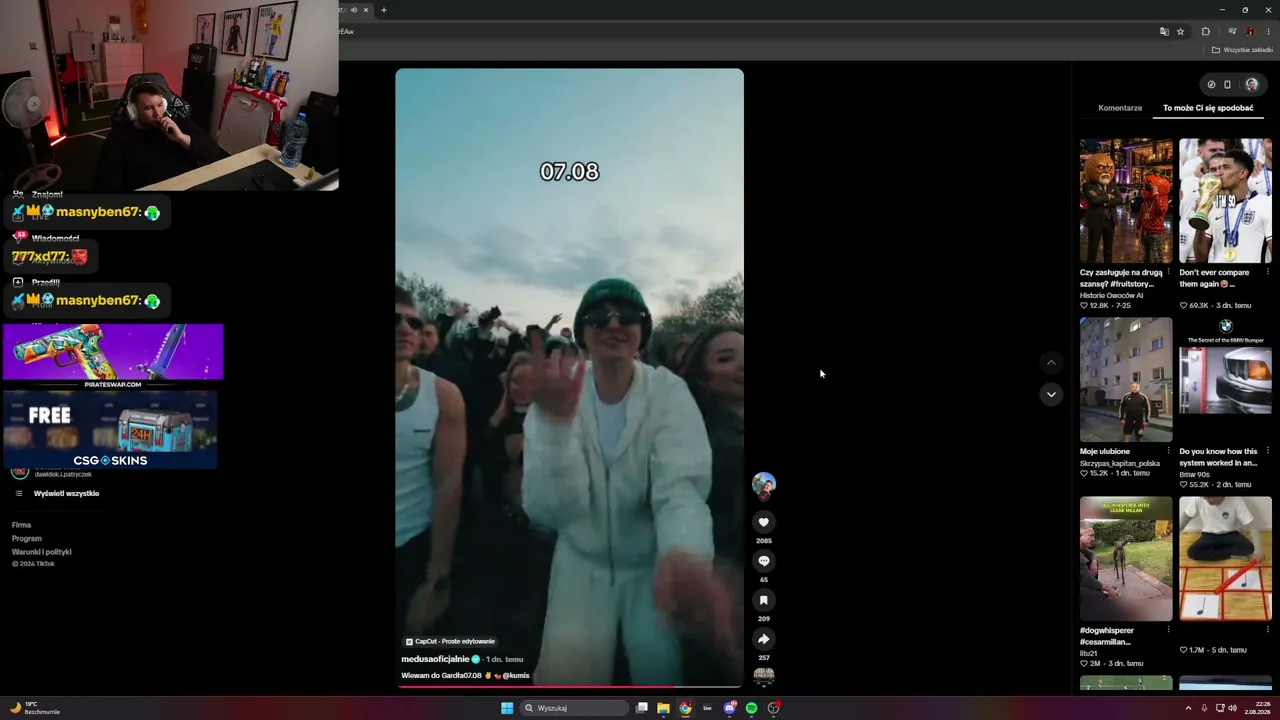This screenshot has height=720, width=1280.
Task: Open the BMW bumper video thumbnail
Action: coord(1225,380)
